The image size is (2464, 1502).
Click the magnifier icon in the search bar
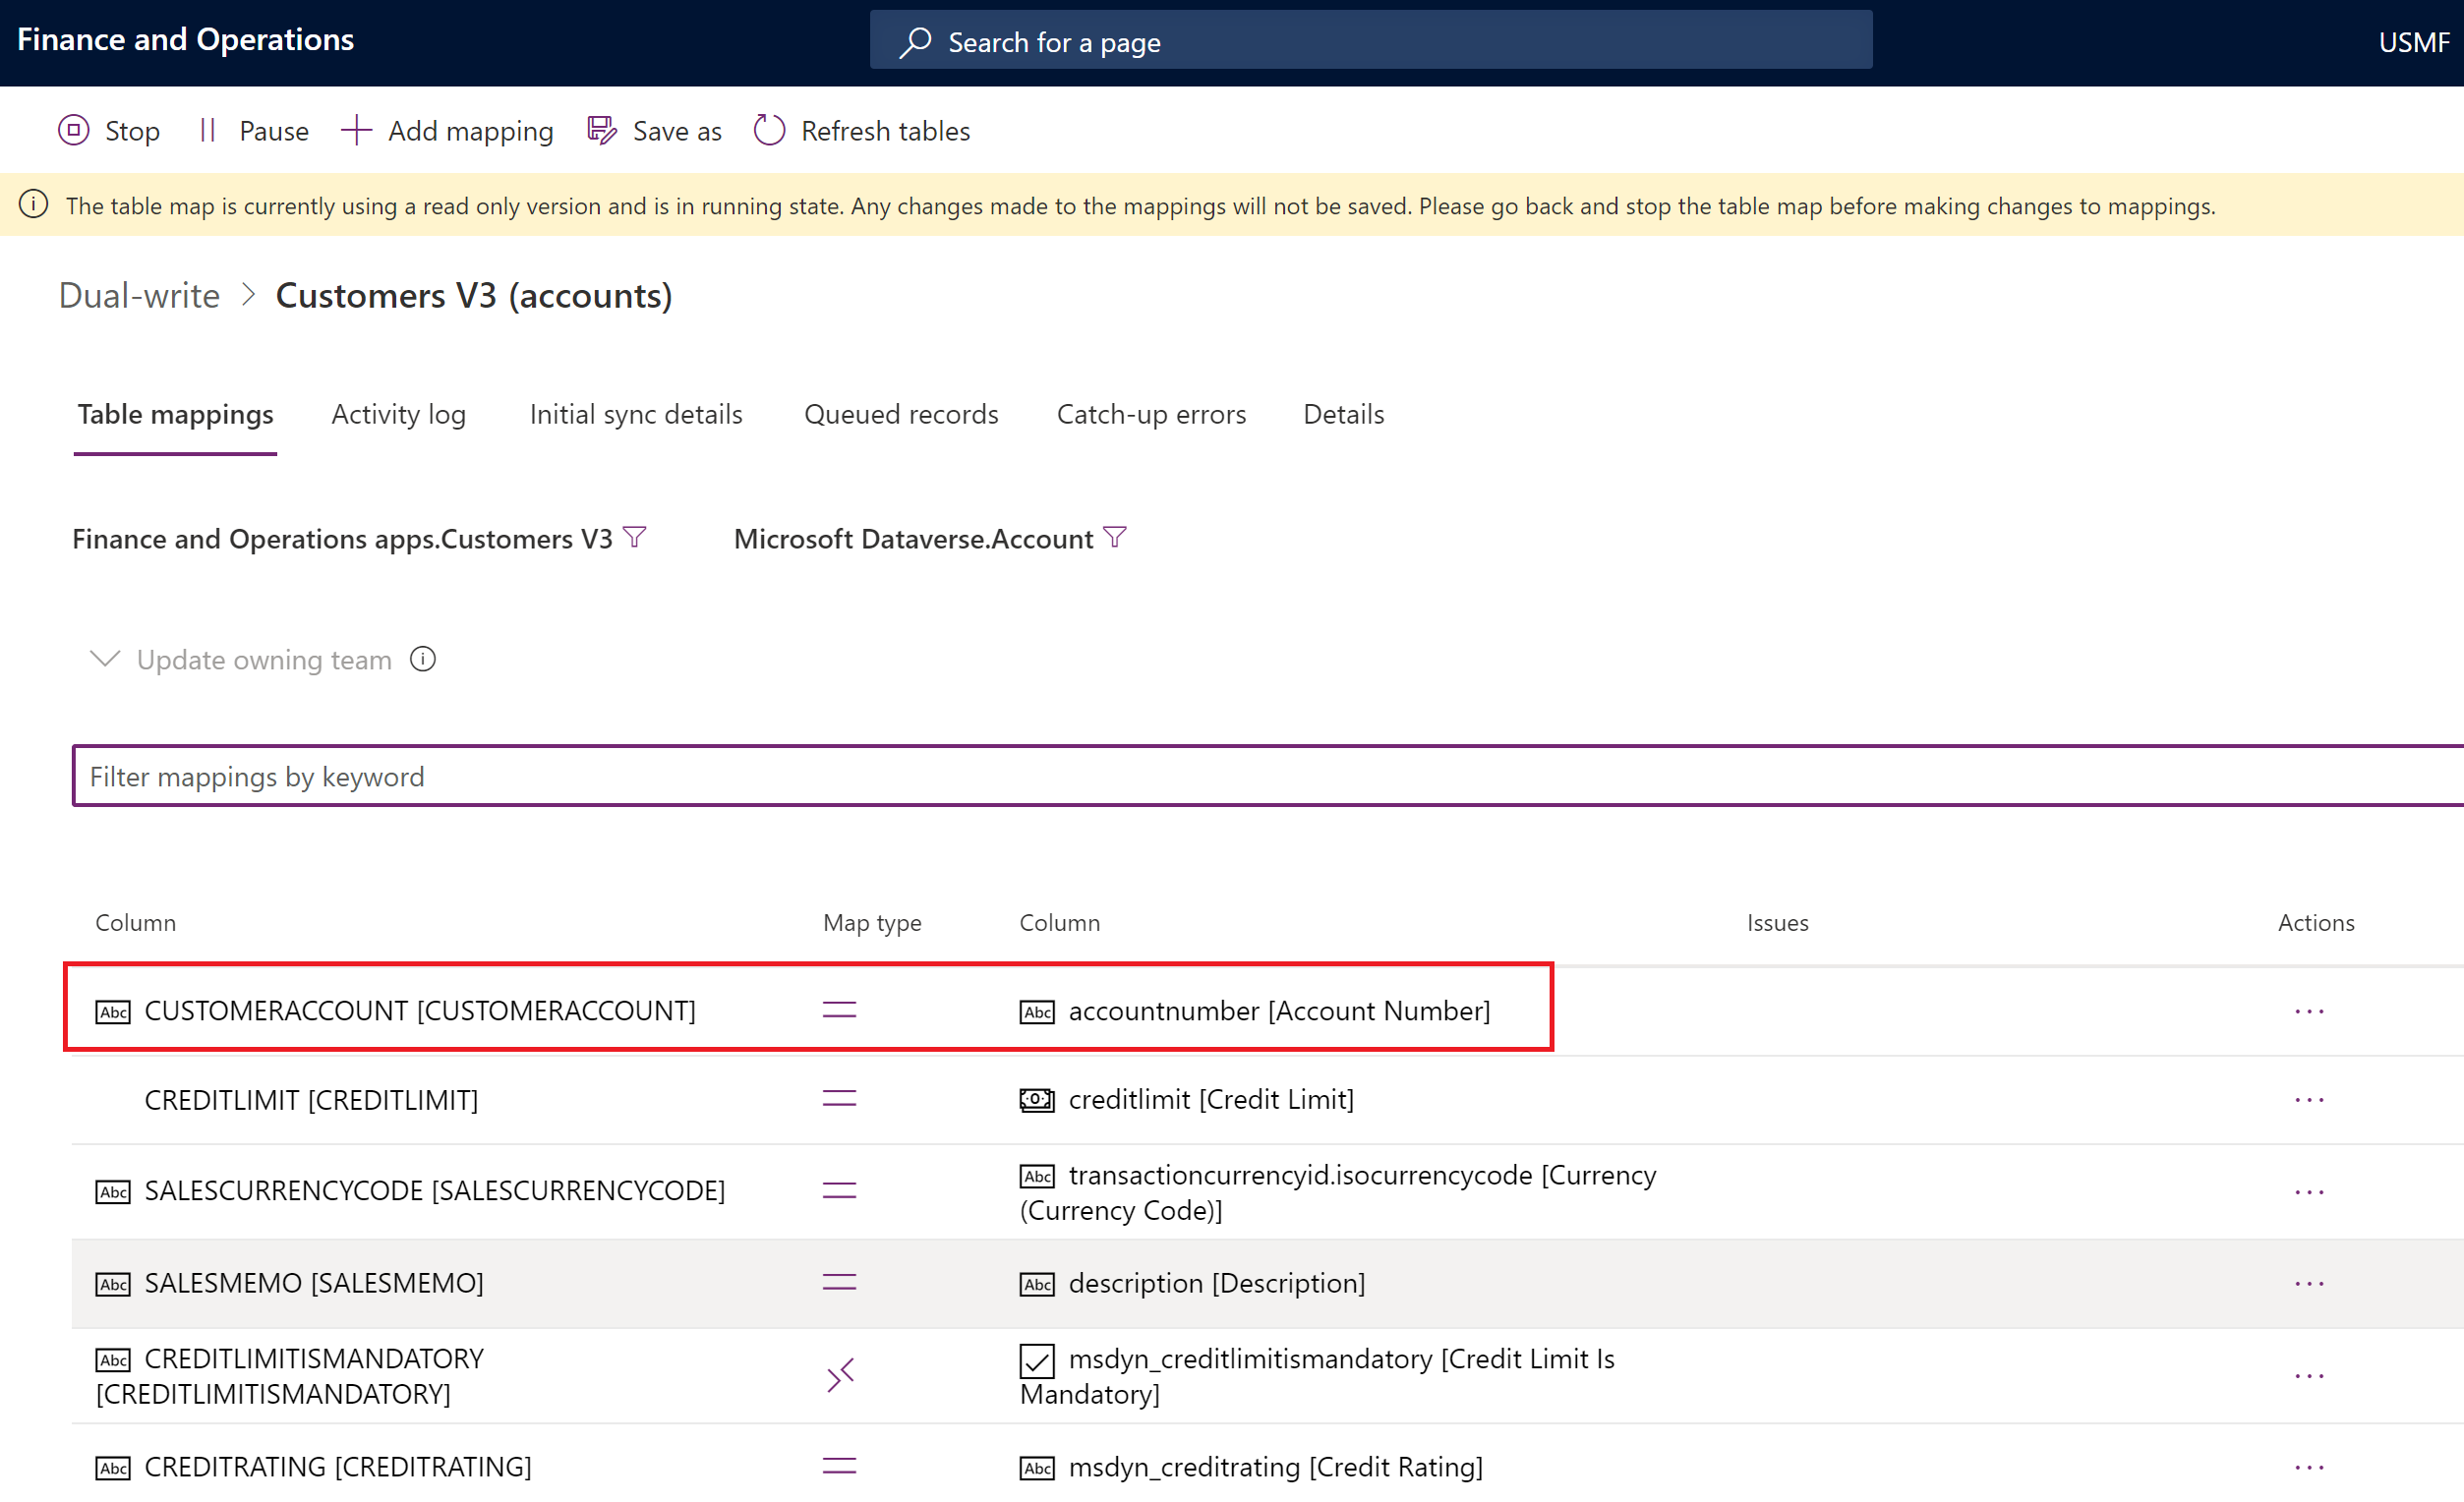915,42
